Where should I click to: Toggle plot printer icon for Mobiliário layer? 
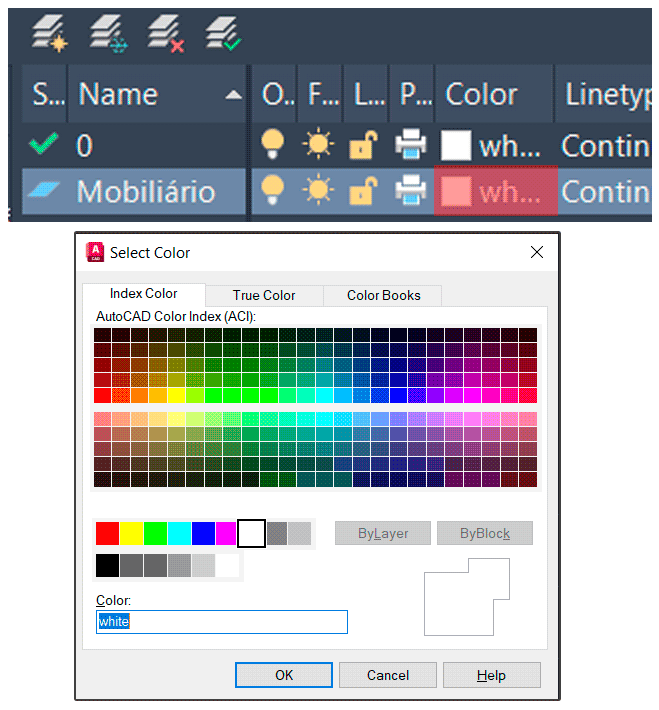tap(411, 190)
